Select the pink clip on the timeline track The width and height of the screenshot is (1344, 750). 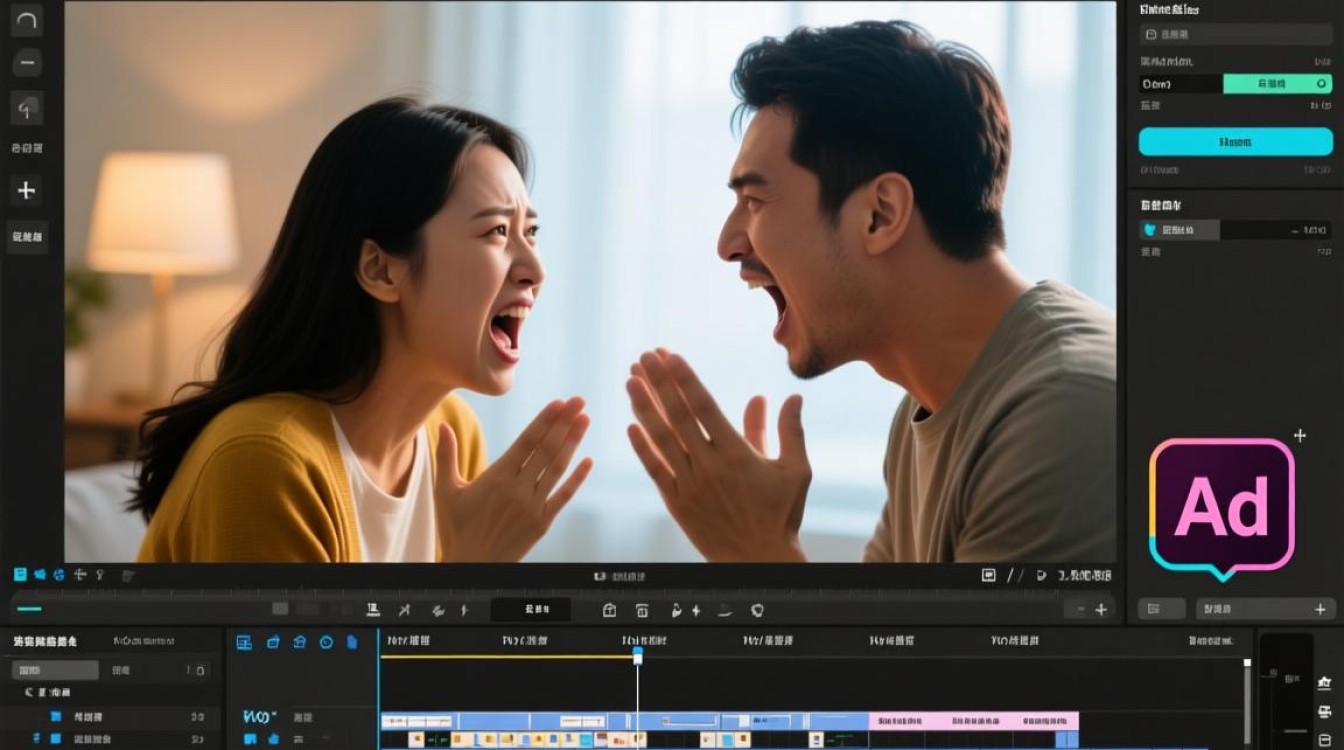point(974,720)
